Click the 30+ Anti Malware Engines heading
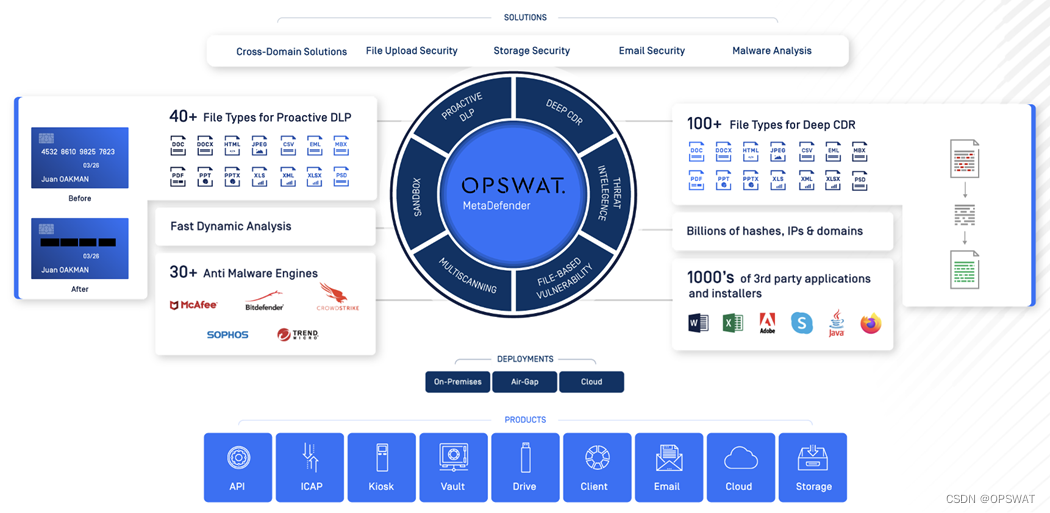The width and height of the screenshot is (1050, 513). (244, 273)
